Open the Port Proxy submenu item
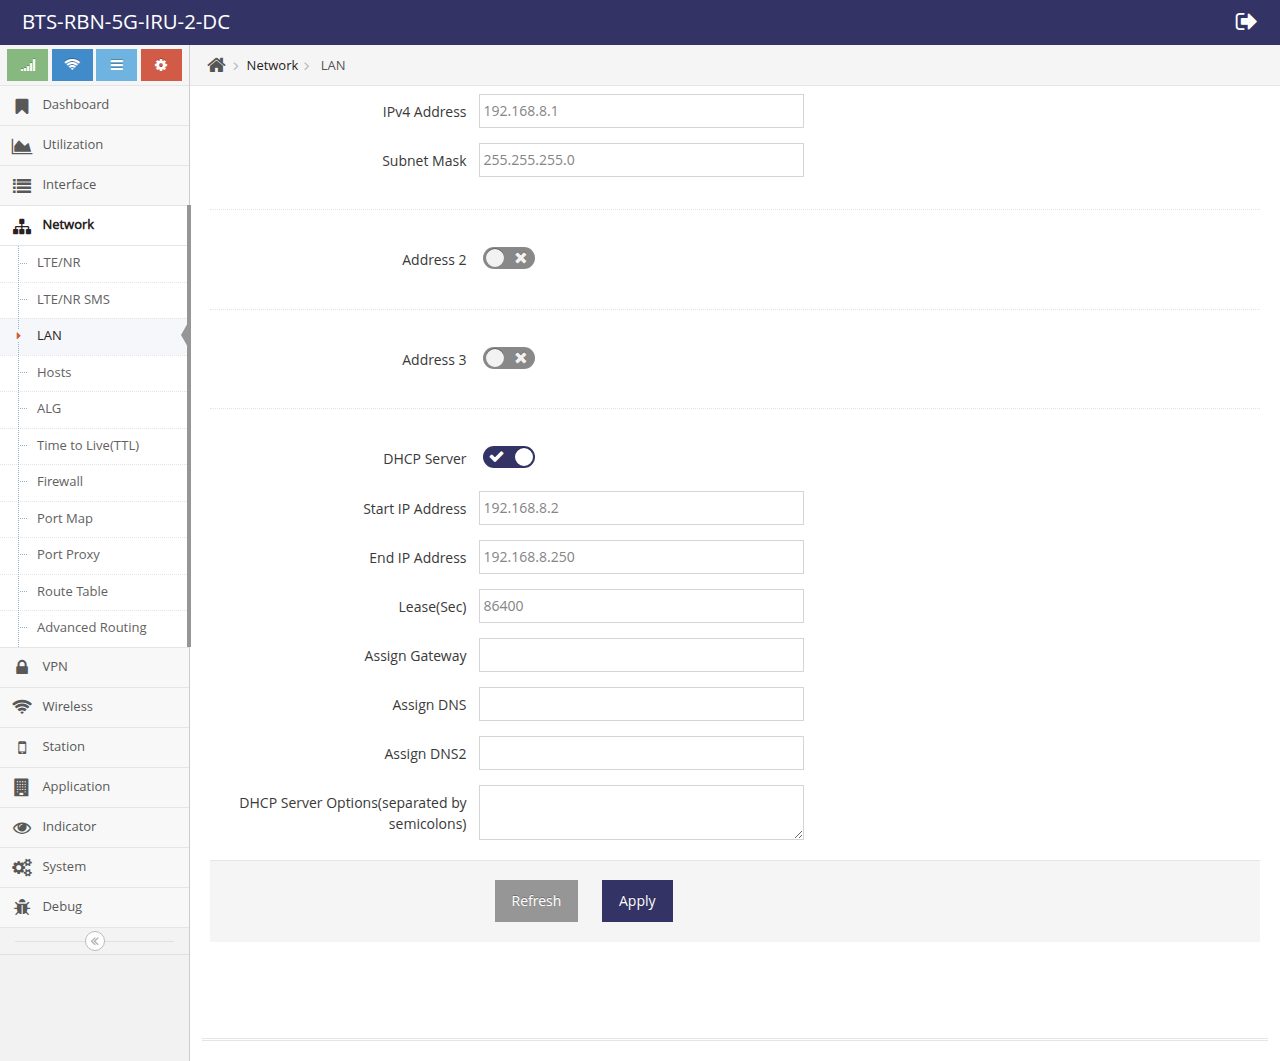 [x=94, y=555]
